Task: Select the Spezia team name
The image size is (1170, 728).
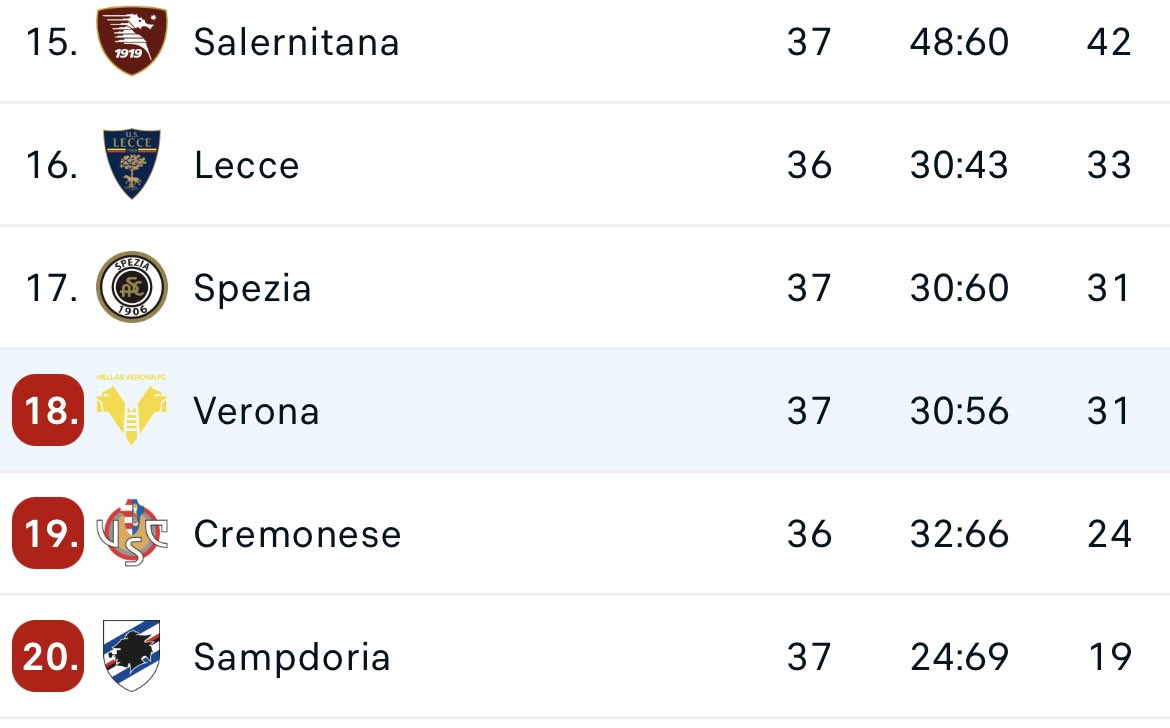Action: (252, 289)
